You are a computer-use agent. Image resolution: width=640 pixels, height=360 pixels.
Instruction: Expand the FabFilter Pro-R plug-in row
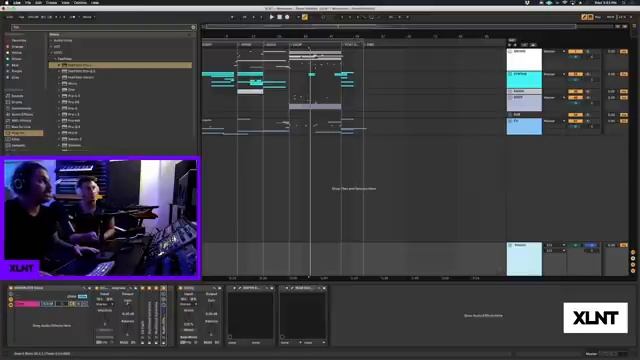tap(59, 133)
